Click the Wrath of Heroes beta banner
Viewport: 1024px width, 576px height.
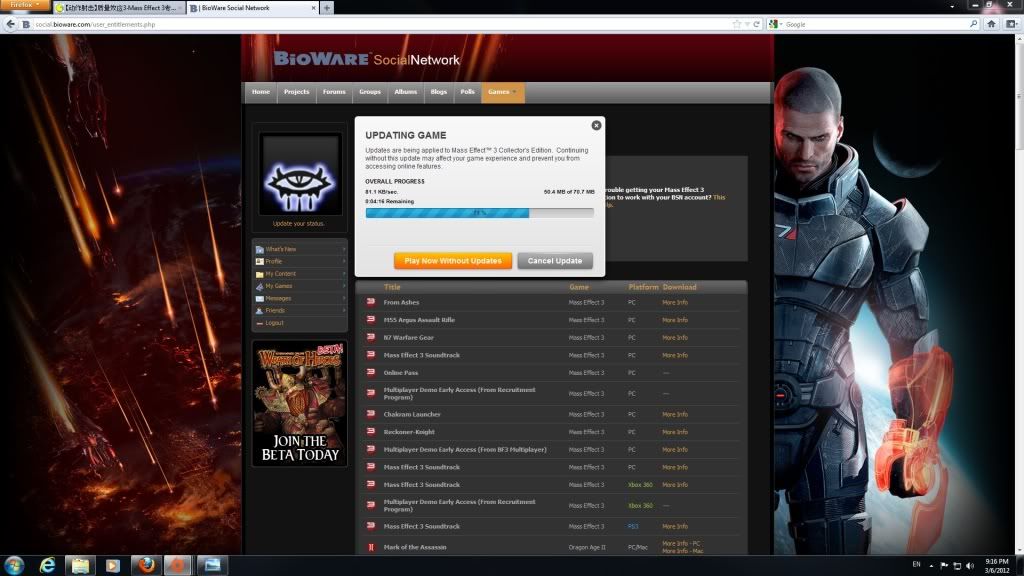click(297, 405)
